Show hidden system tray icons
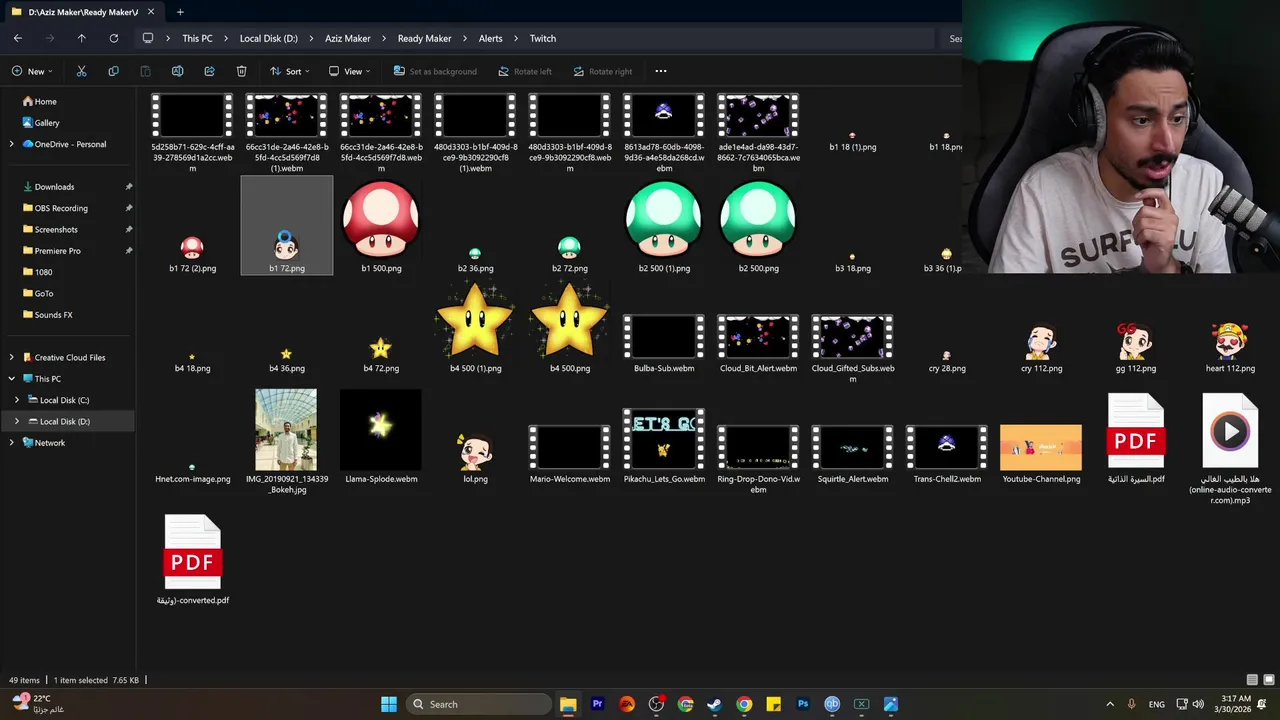The width and height of the screenshot is (1280, 720). point(1109,704)
